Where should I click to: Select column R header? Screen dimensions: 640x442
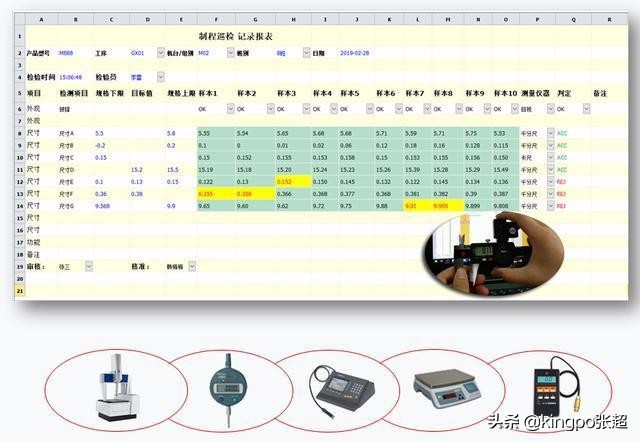pyautogui.click(x=609, y=19)
